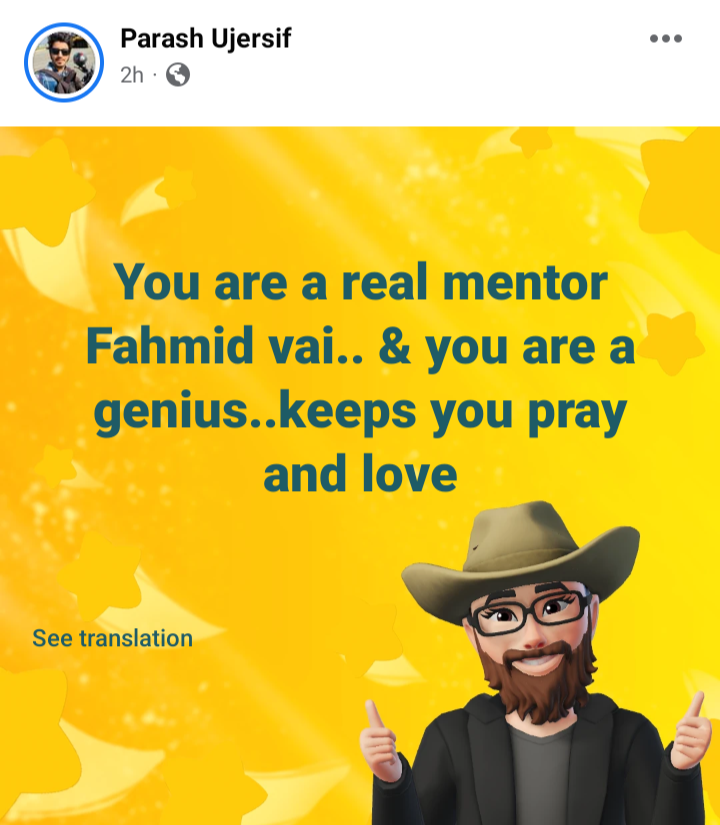Screen dimensions: 720x825
Task: Click the 2h post timestamp
Action: pos(132,75)
